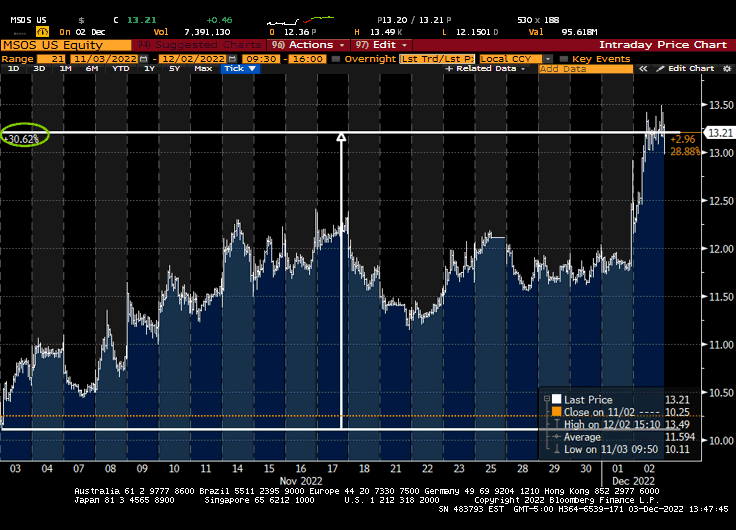Click the High marker icon in legend
Image resolution: width=736 pixels, height=530 pixels.
557,424
